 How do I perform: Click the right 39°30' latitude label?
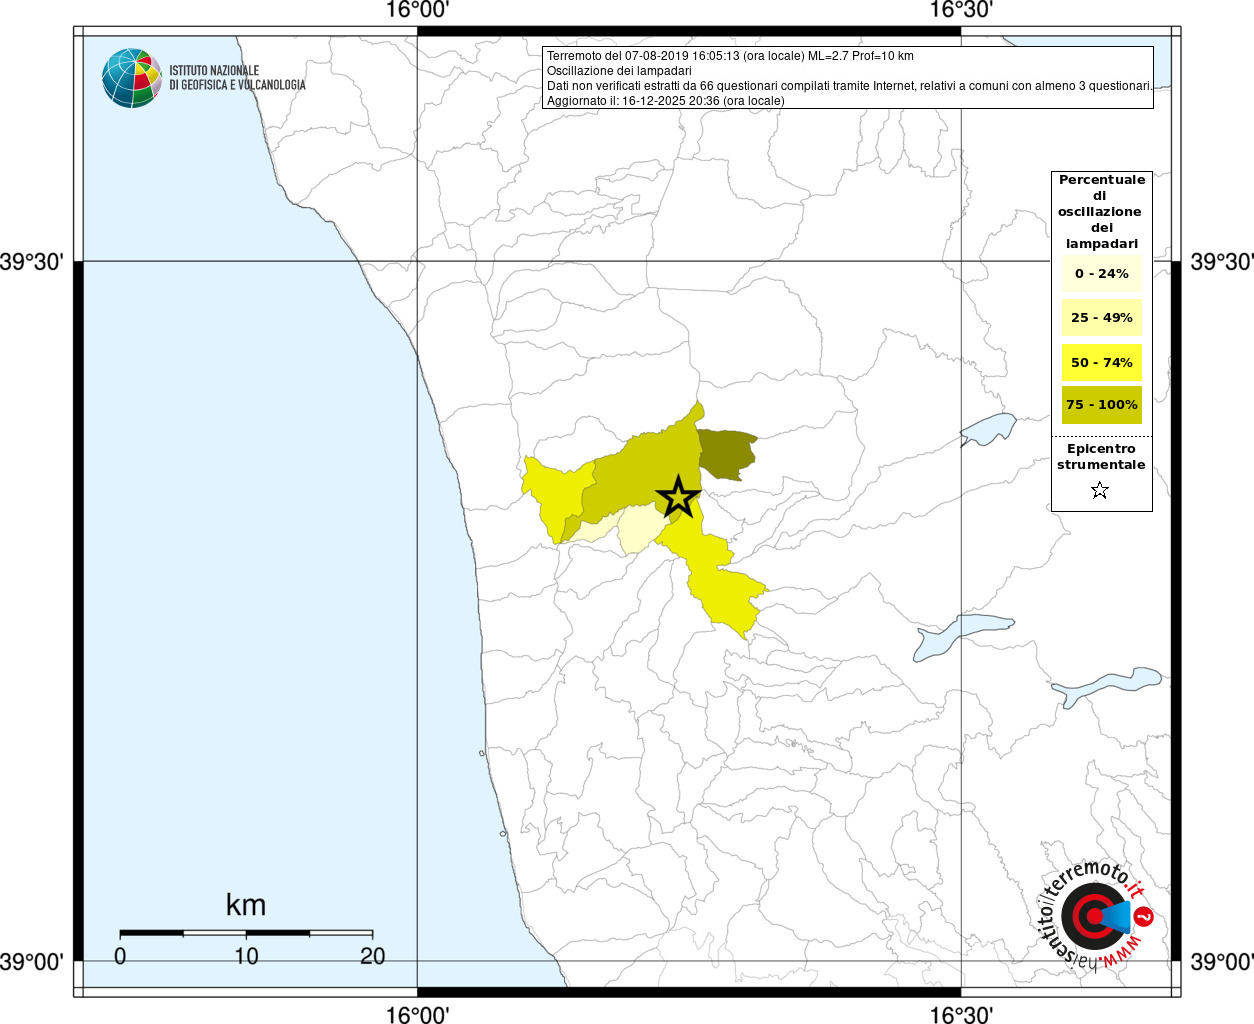(x=1221, y=262)
